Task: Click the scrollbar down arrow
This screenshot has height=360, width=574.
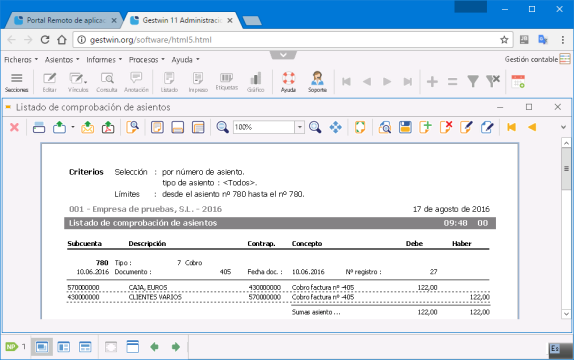Action: pyautogui.click(x=566, y=314)
